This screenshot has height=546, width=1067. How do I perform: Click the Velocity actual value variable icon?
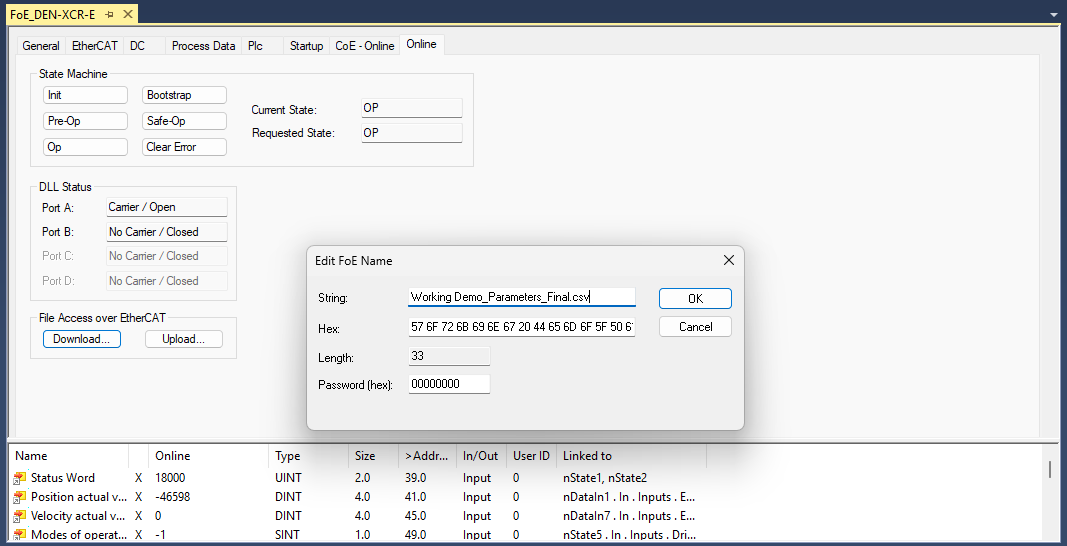pyautogui.click(x=20, y=517)
